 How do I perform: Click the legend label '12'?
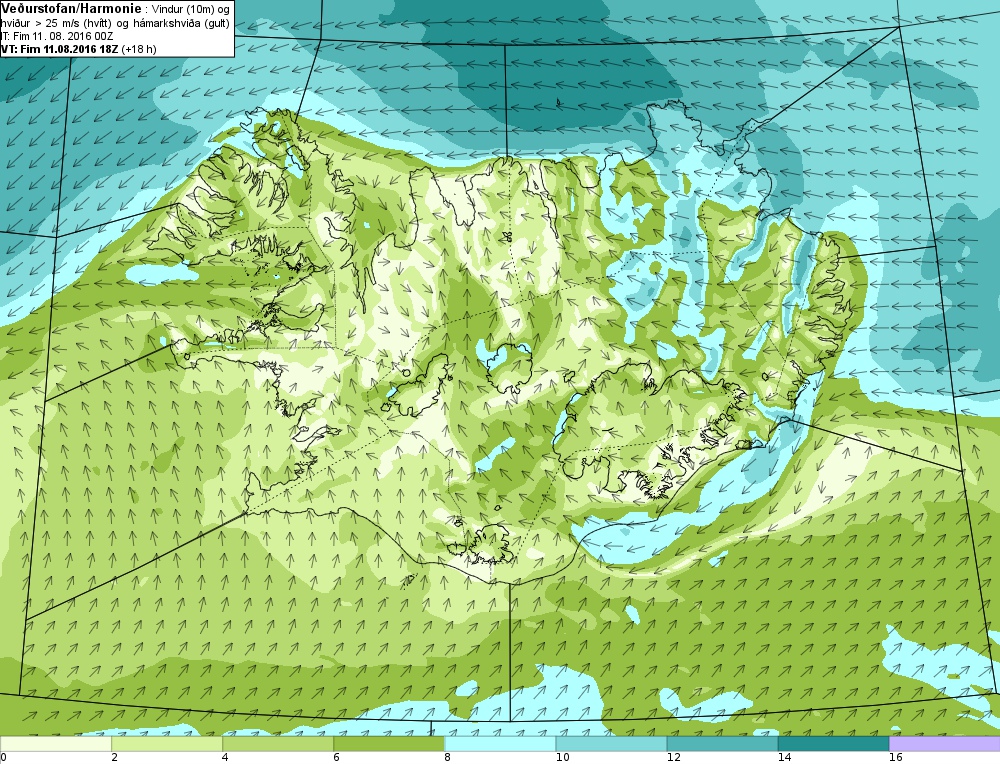pos(673,758)
